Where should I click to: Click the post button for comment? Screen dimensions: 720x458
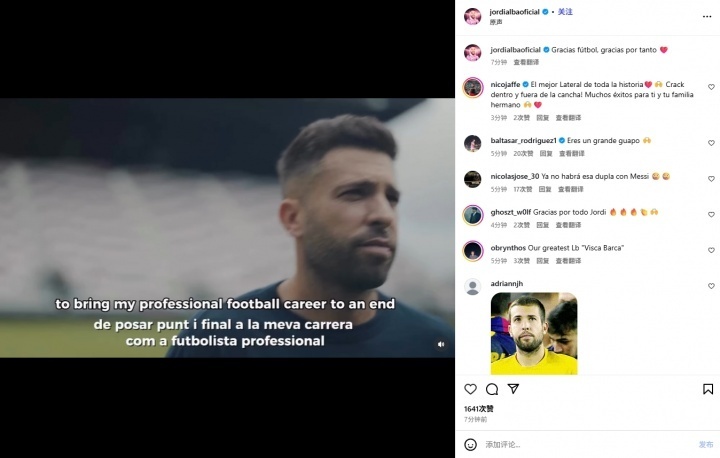(706, 444)
